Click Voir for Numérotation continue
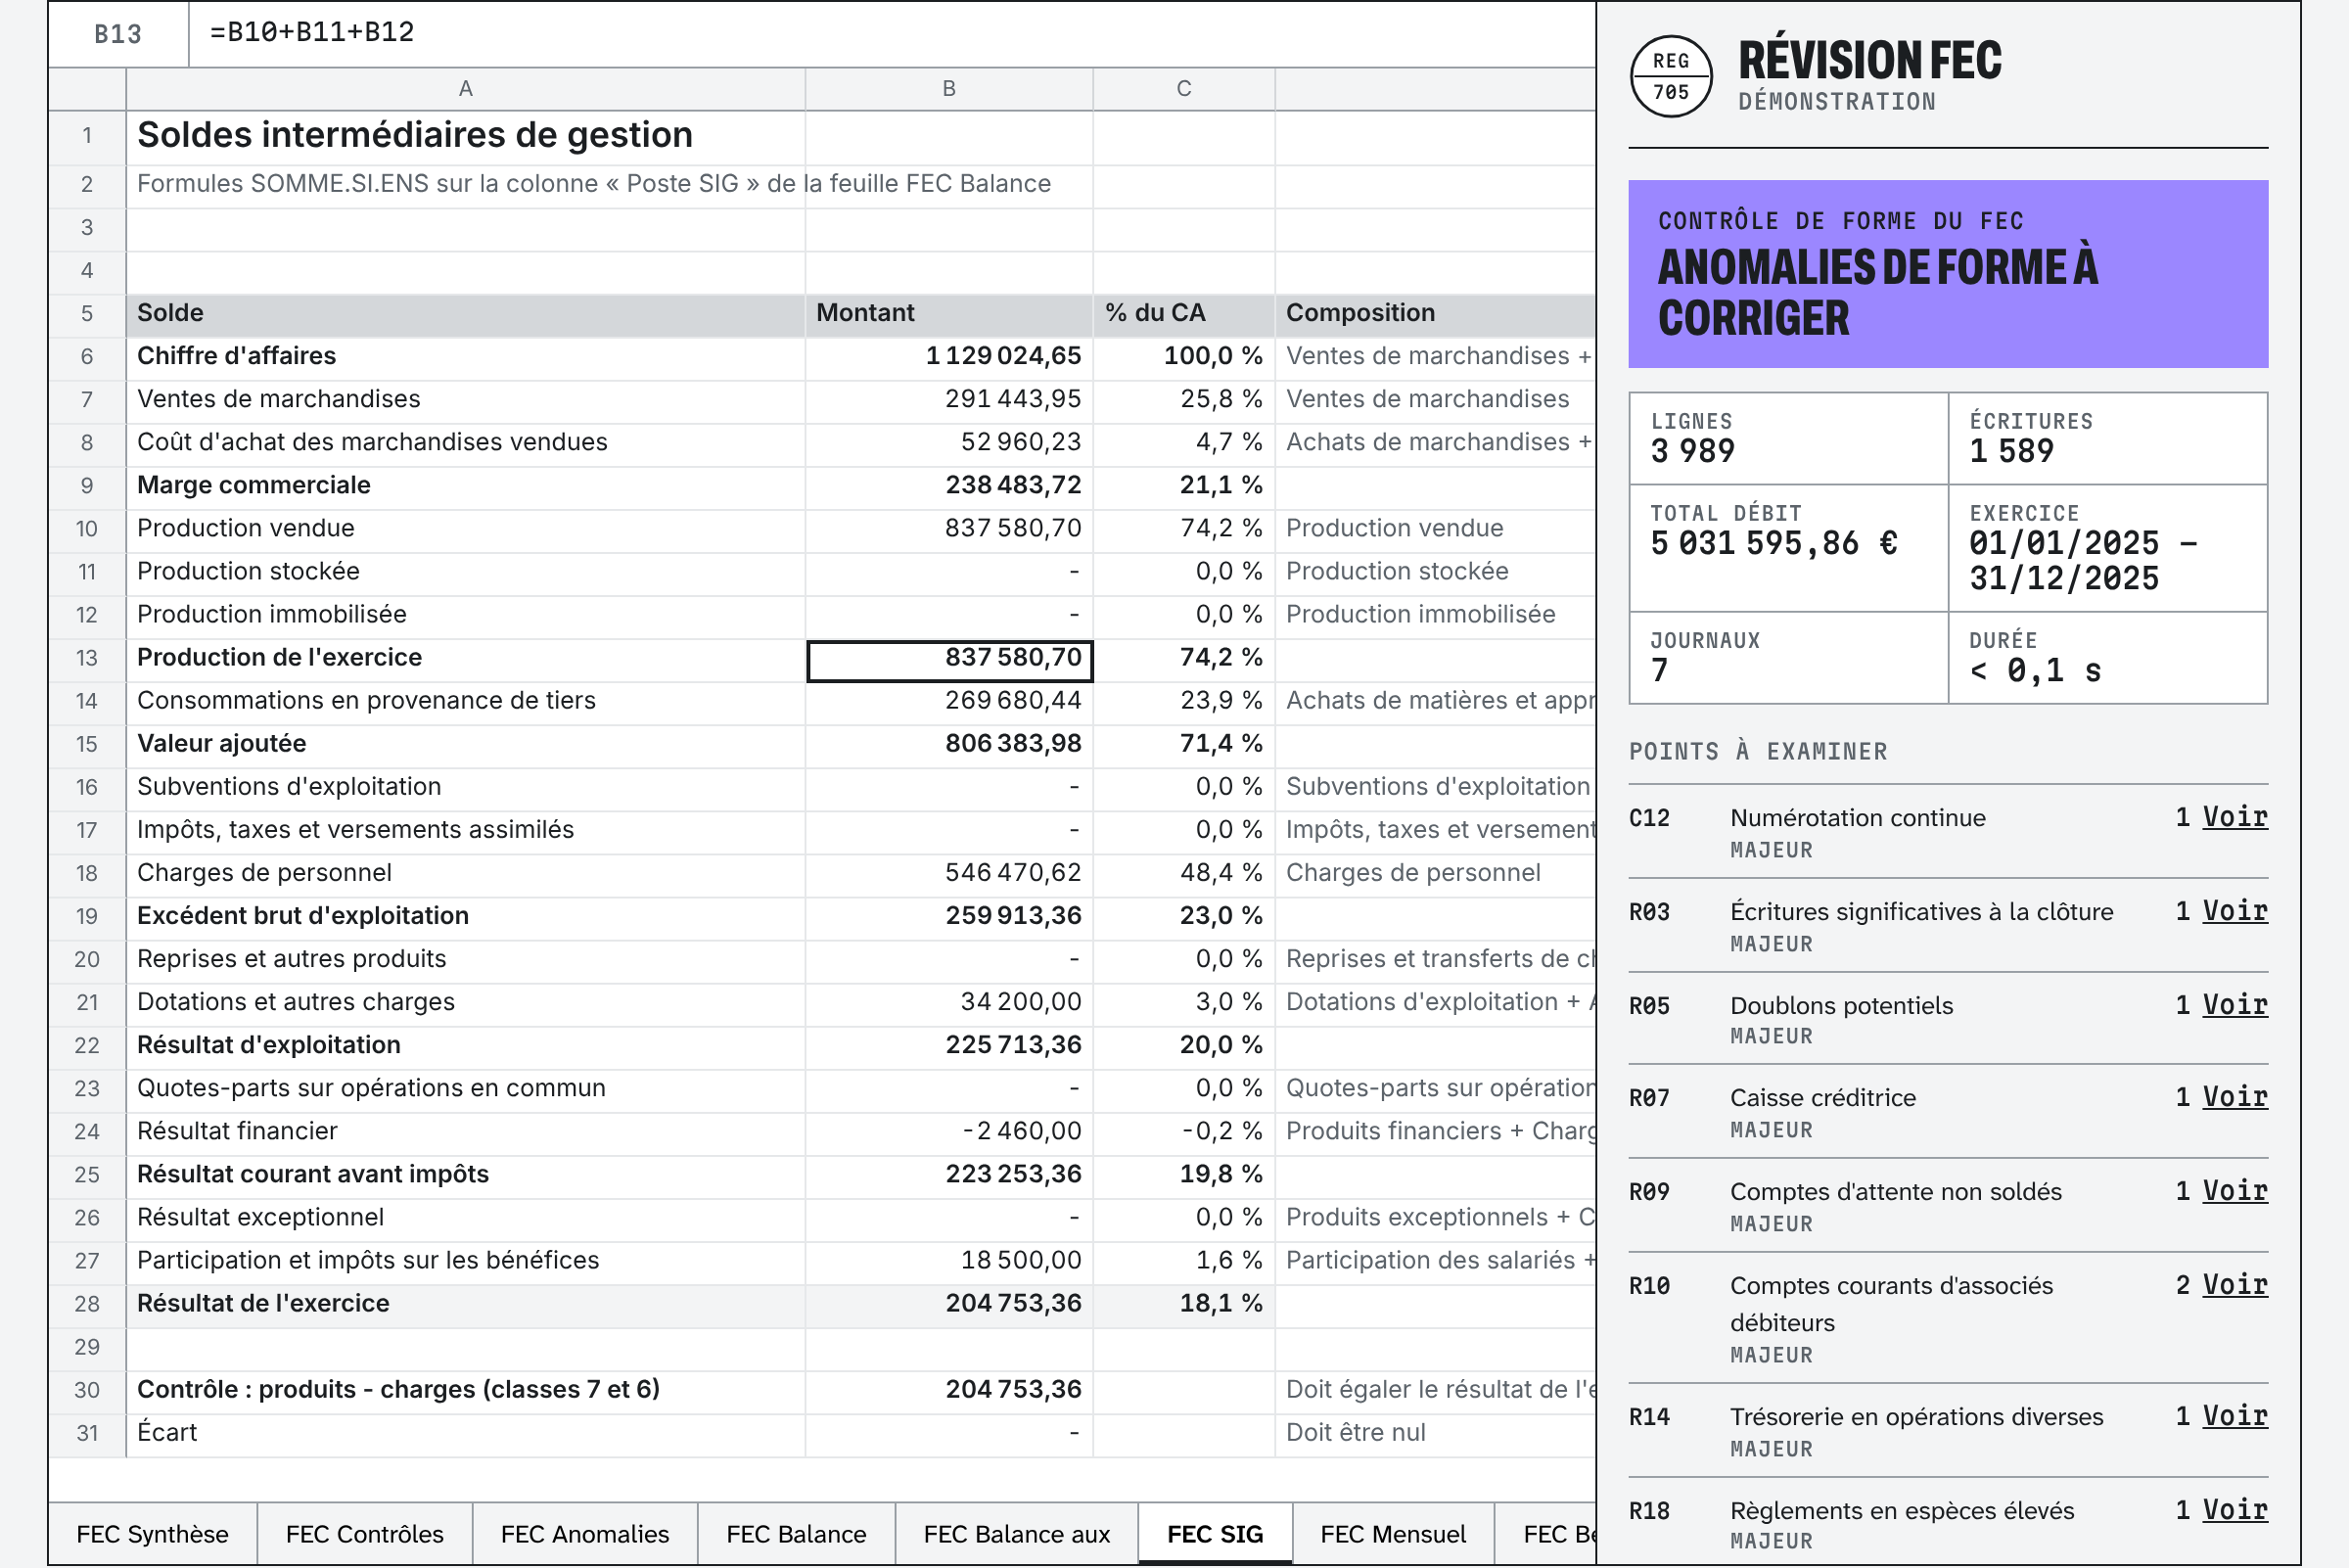The width and height of the screenshot is (2349, 1568). 2235,817
